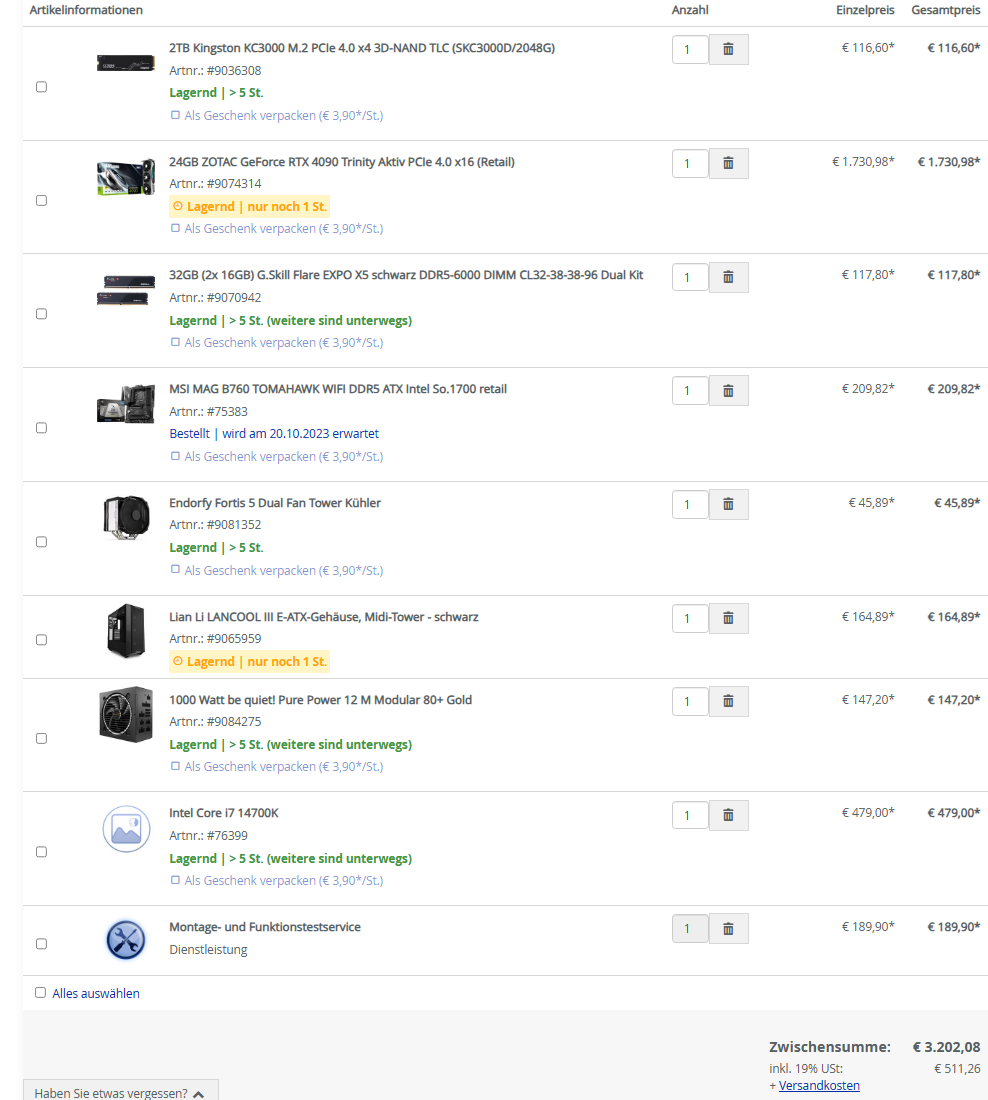Tick the Lian Li LANCOOL III row checkbox
The height and width of the screenshot is (1100, 988).
pos(41,640)
